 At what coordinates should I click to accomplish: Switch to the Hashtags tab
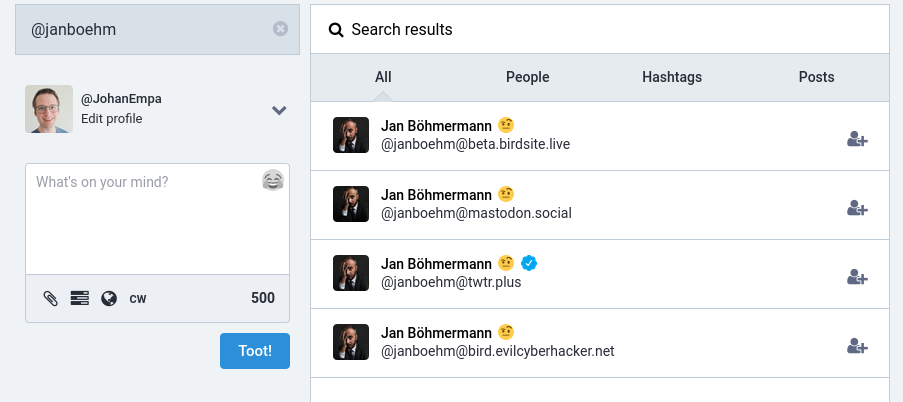tap(672, 77)
